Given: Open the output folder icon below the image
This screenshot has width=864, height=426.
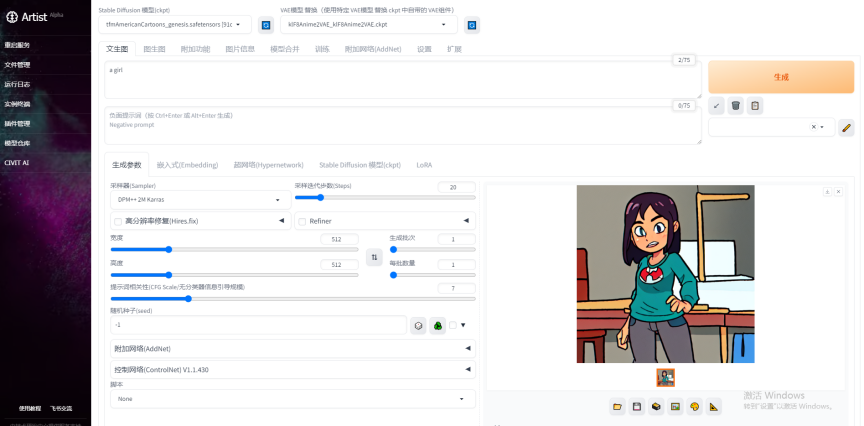Looking at the screenshot, I should pyautogui.click(x=618, y=407).
